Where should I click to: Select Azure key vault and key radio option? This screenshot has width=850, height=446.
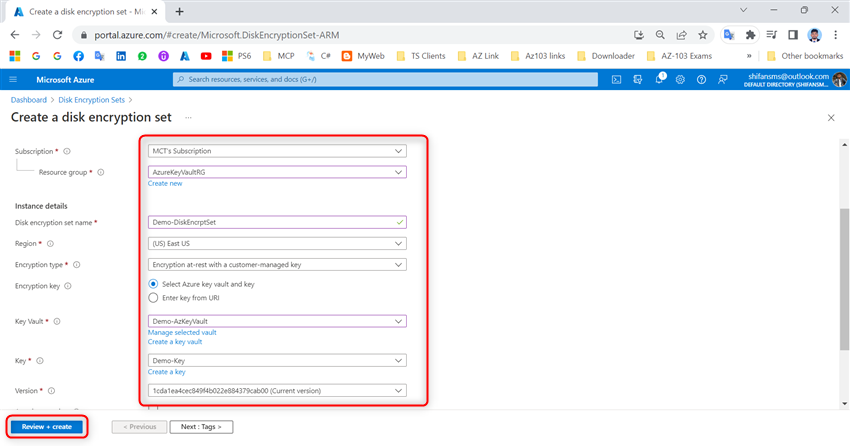(153, 284)
